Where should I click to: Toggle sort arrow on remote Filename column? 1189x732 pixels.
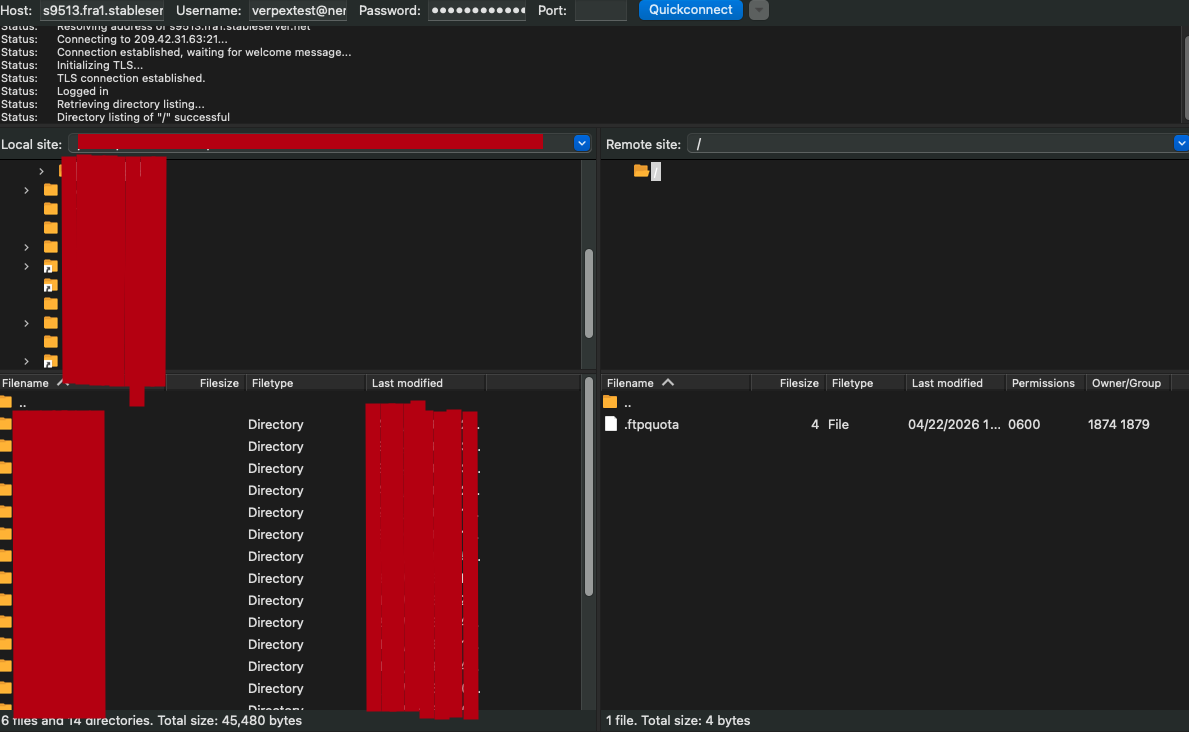click(668, 383)
